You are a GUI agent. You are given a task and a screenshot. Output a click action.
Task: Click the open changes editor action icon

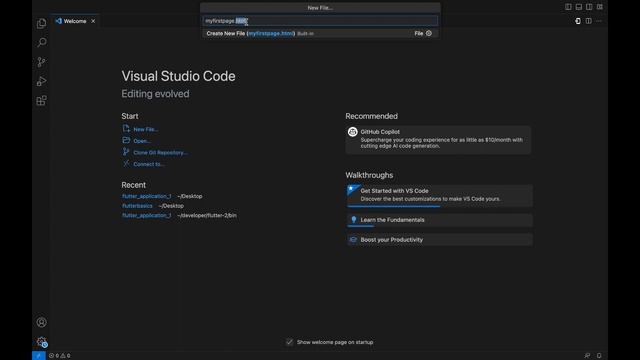tap(578, 21)
